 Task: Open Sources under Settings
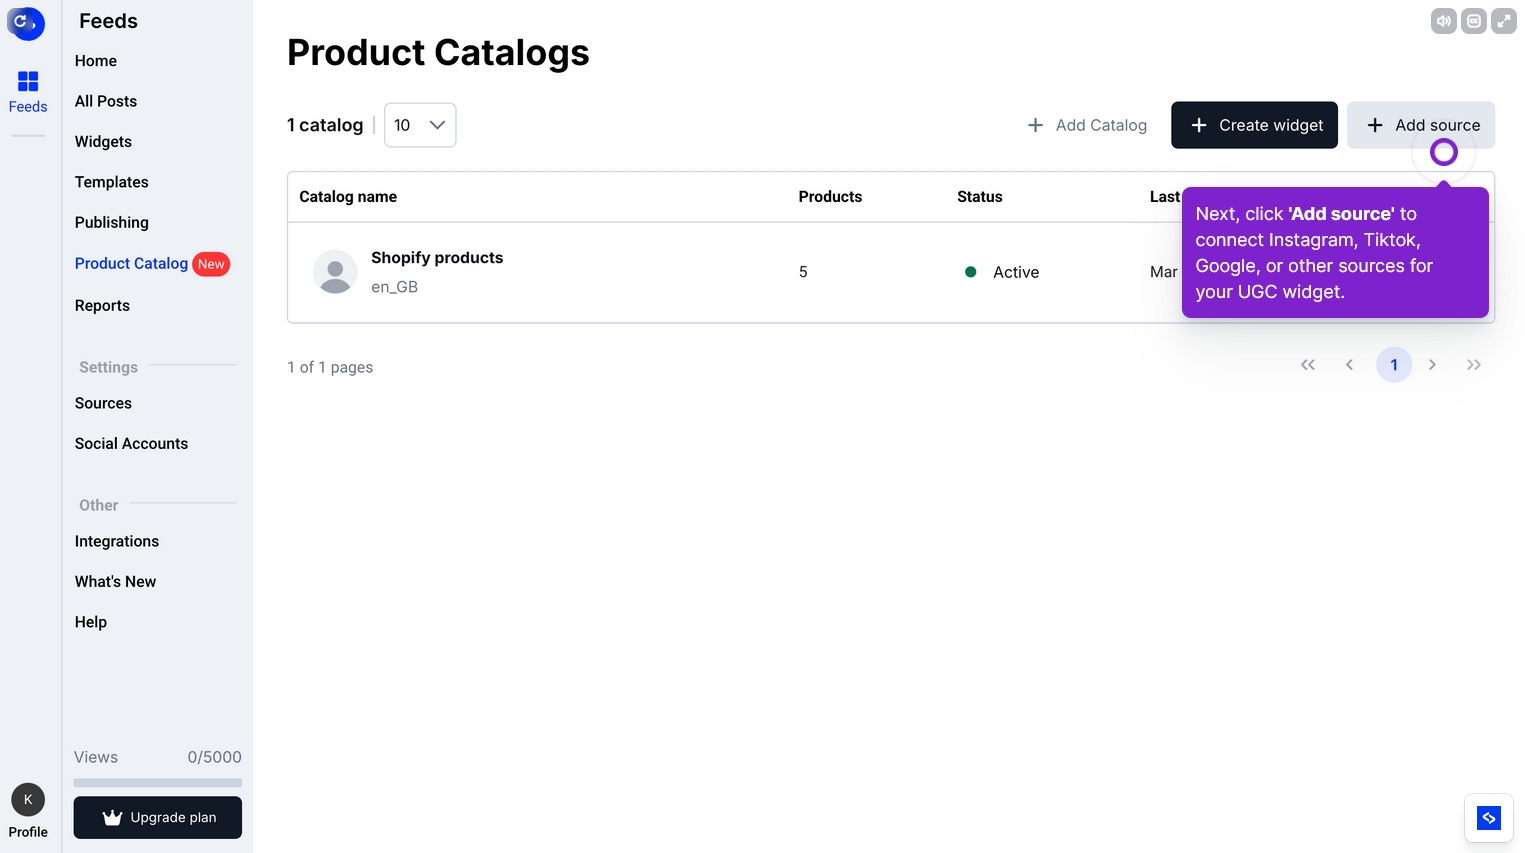(x=103, y=403)
